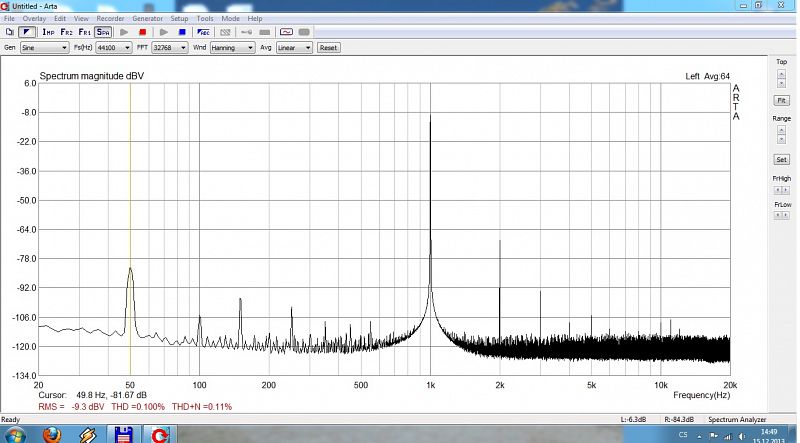Click the gray rectangle device icon

tap(265, 32)
